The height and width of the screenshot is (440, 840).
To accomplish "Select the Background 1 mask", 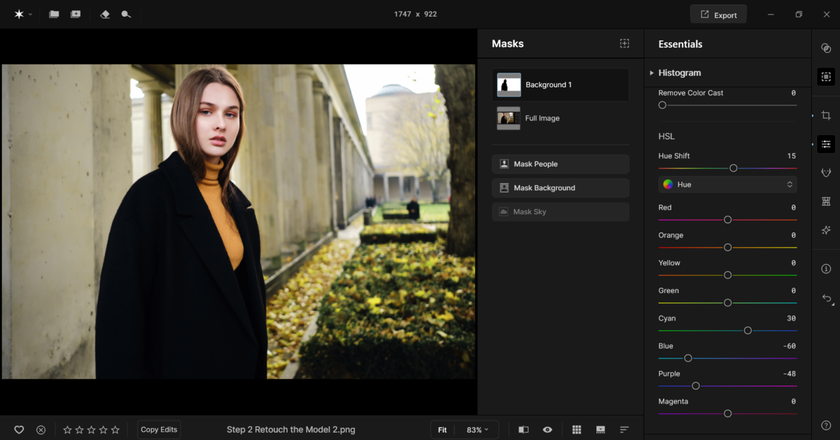I will (560, 85).
